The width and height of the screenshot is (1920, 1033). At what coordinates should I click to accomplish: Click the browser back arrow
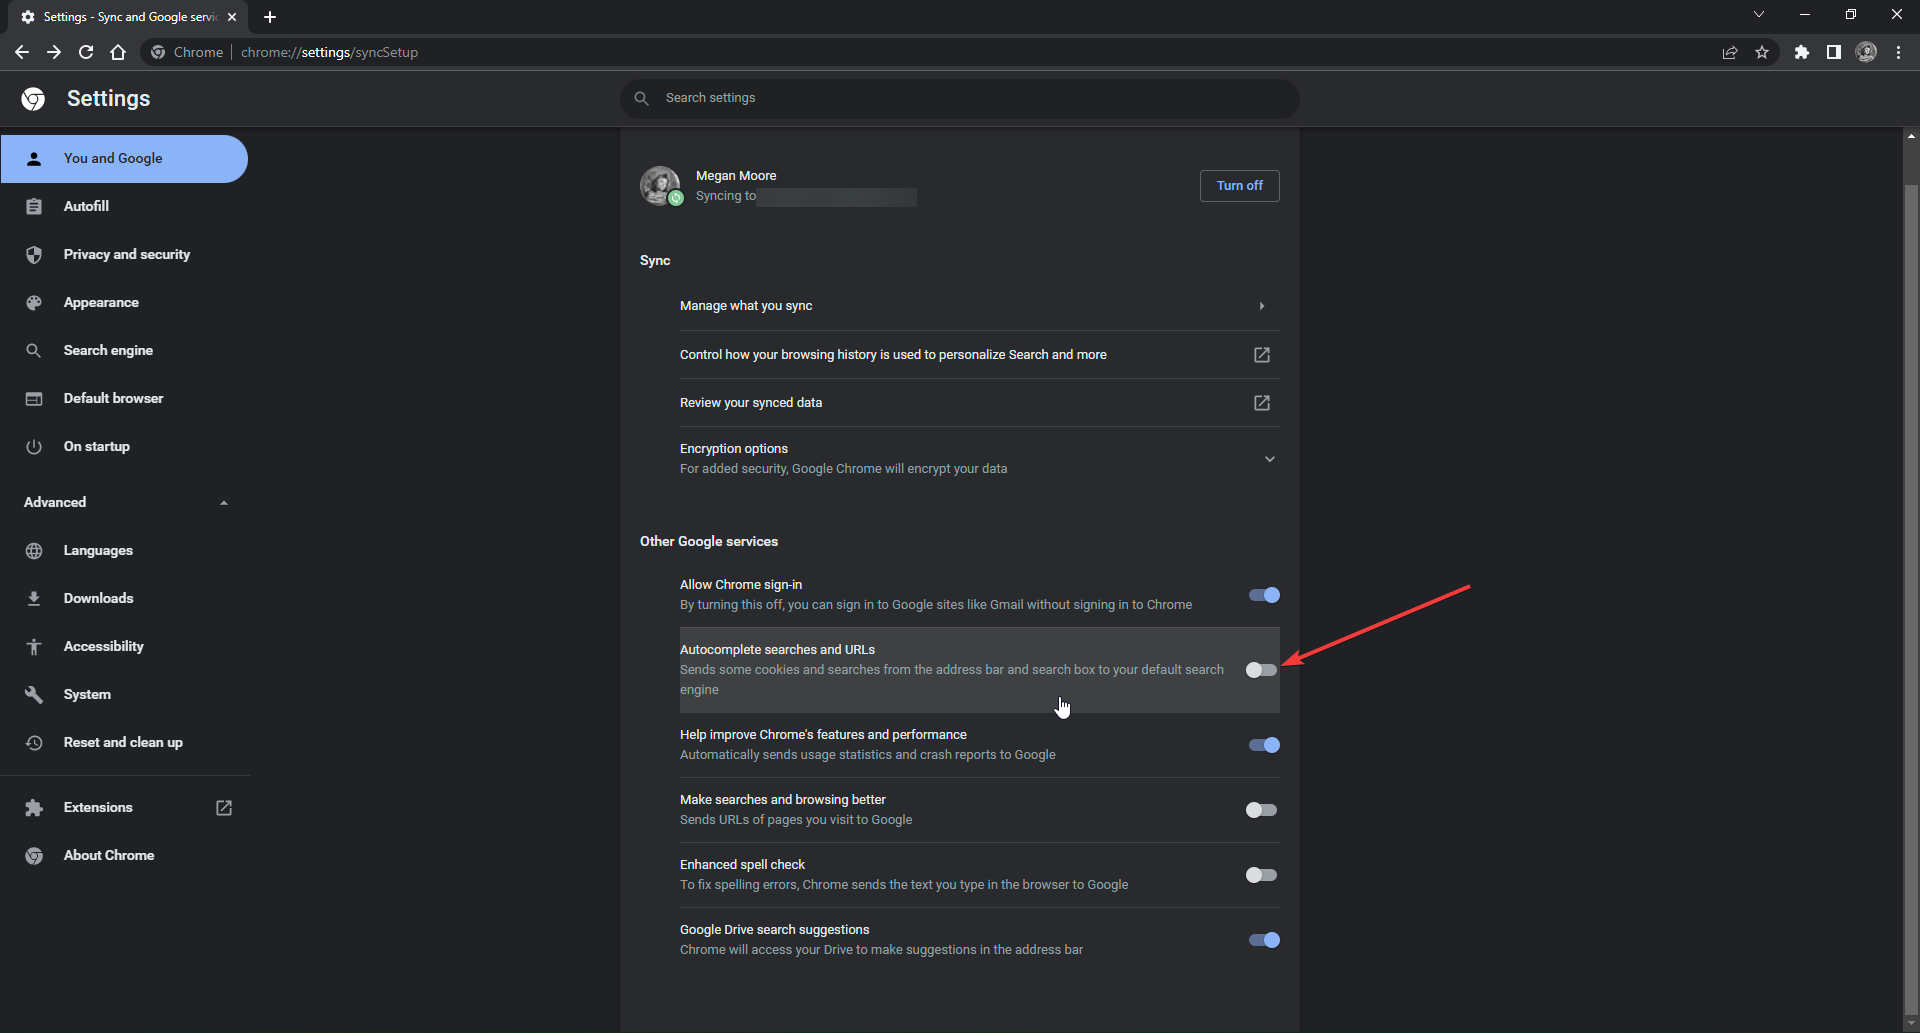[22, 52]
